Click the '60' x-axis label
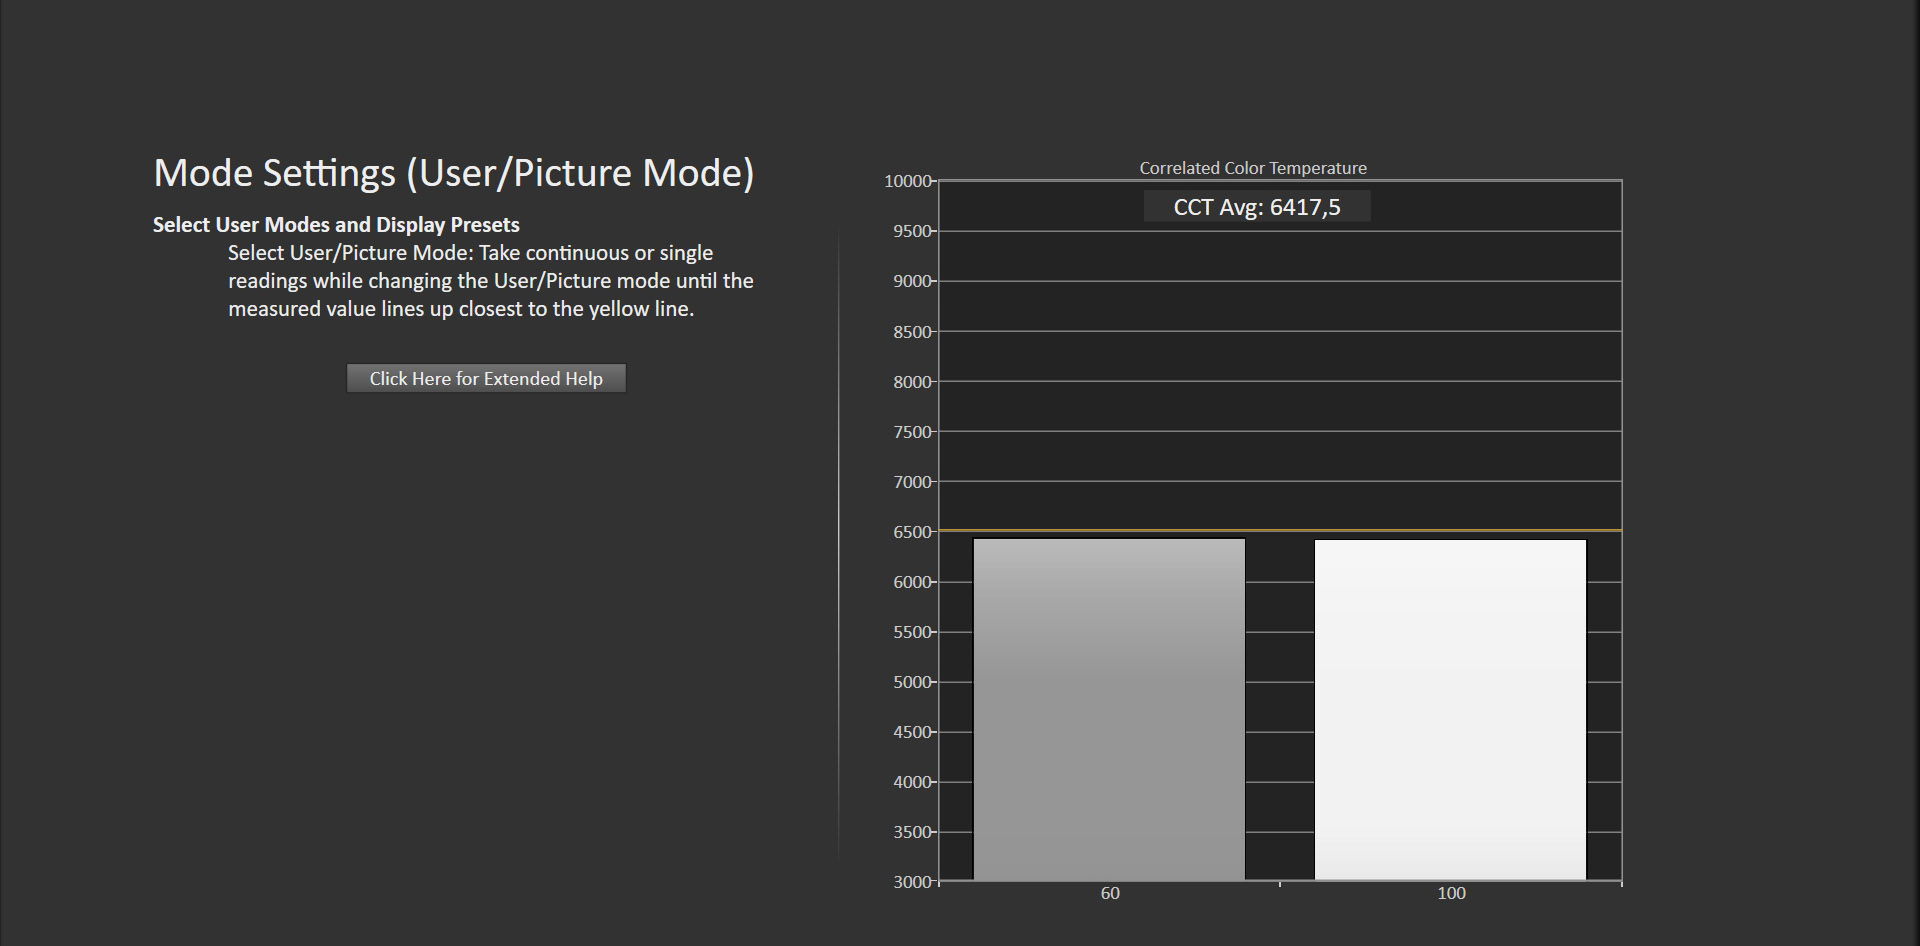The width and height of the screenshot is (1920, 946). pos(1110,893)
